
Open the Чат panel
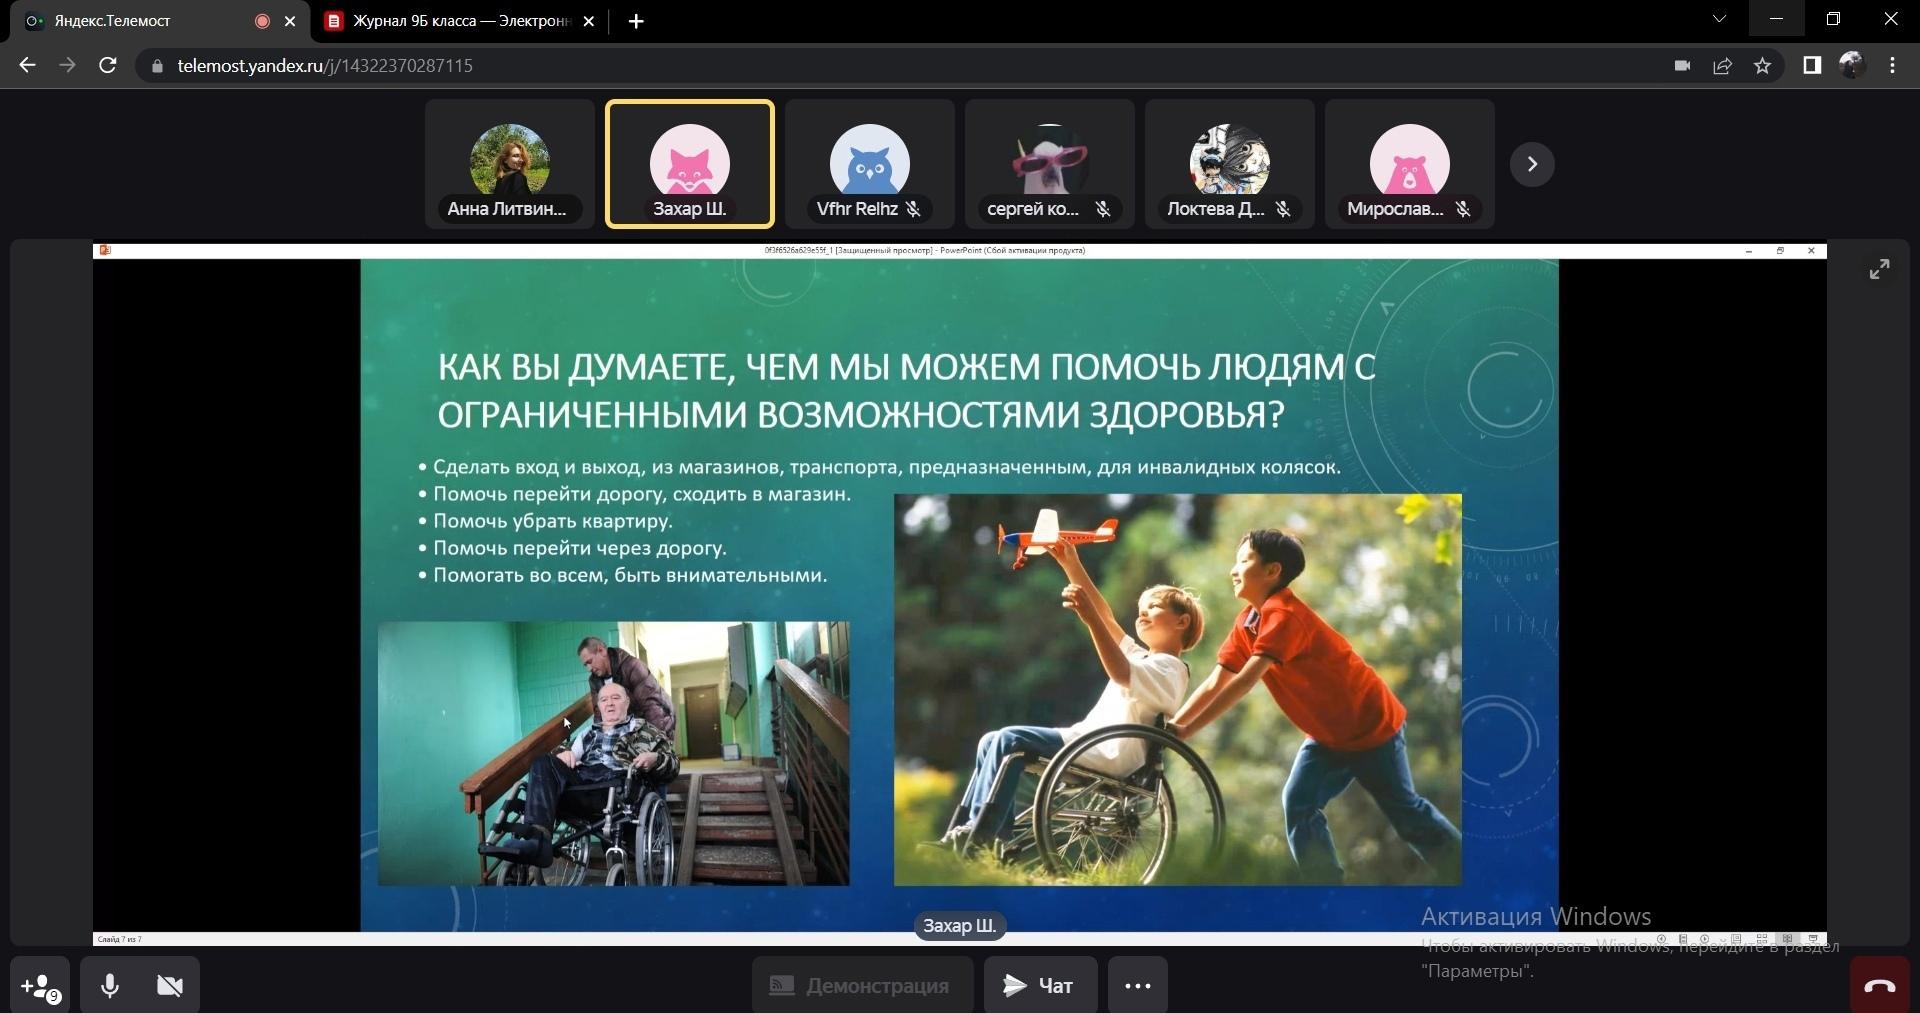(x=1040, y=986)
